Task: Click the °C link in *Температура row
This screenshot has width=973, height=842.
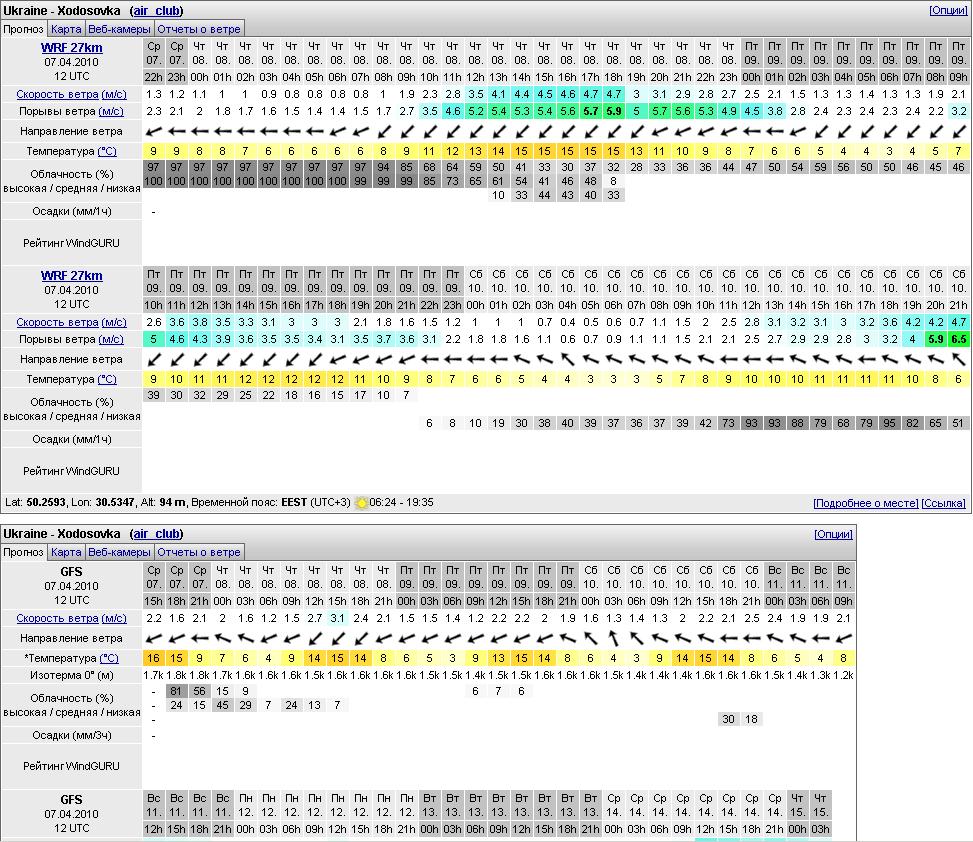Action: tap(107, 658)
